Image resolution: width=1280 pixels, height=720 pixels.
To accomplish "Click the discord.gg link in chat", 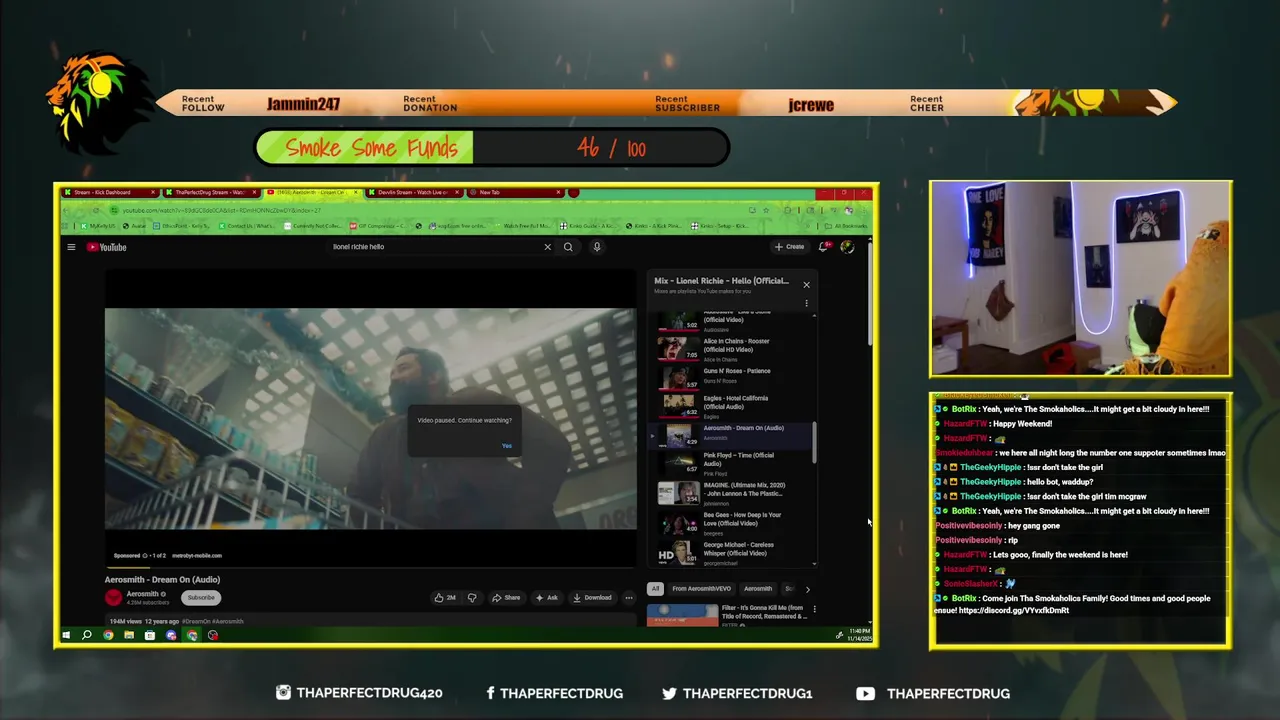I will (x=1014, y=610).
